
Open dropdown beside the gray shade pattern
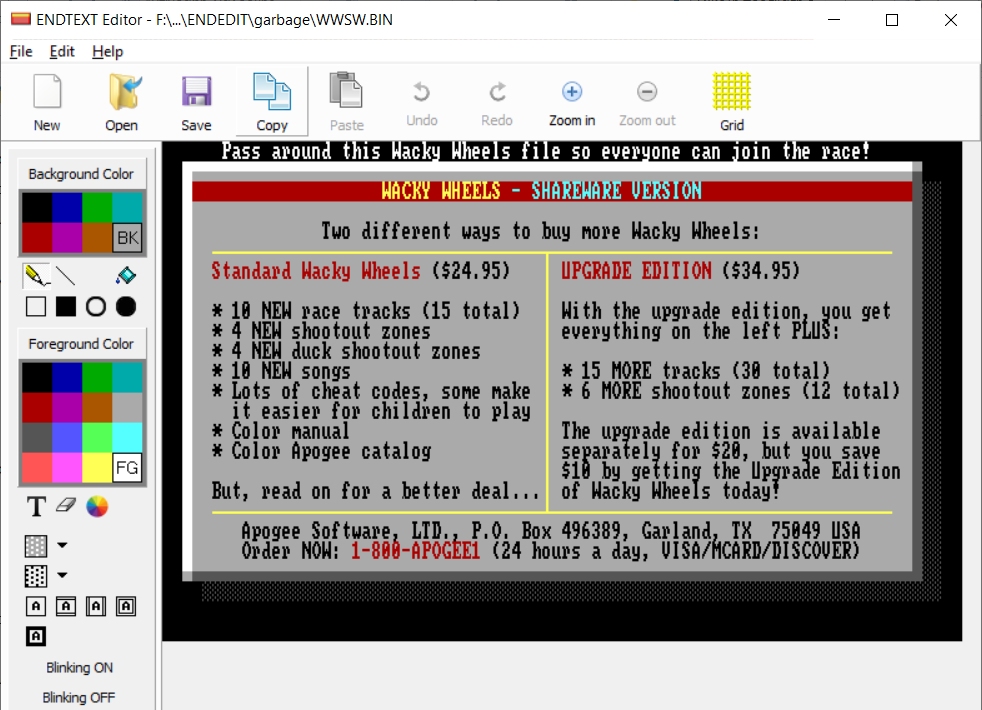pos(62,545)
